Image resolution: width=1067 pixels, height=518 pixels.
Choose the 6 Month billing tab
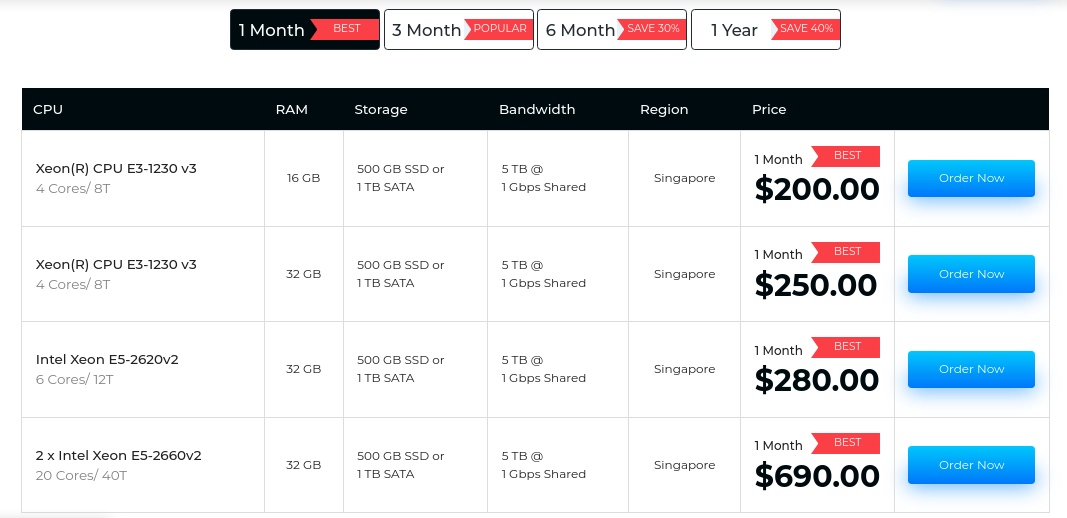click(x=580, y=30)
